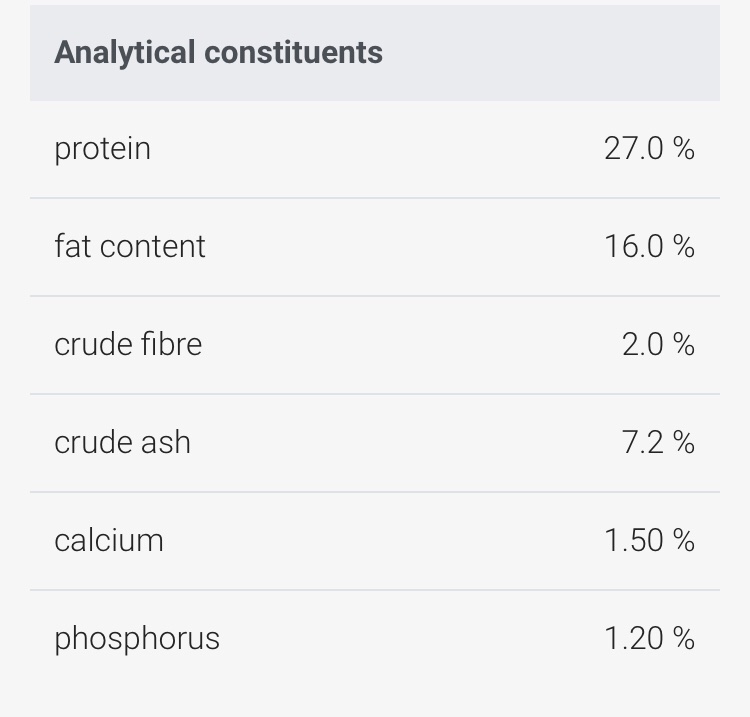Click the empty right side of the header bar
750x717 pixels.
pos(550,53)
